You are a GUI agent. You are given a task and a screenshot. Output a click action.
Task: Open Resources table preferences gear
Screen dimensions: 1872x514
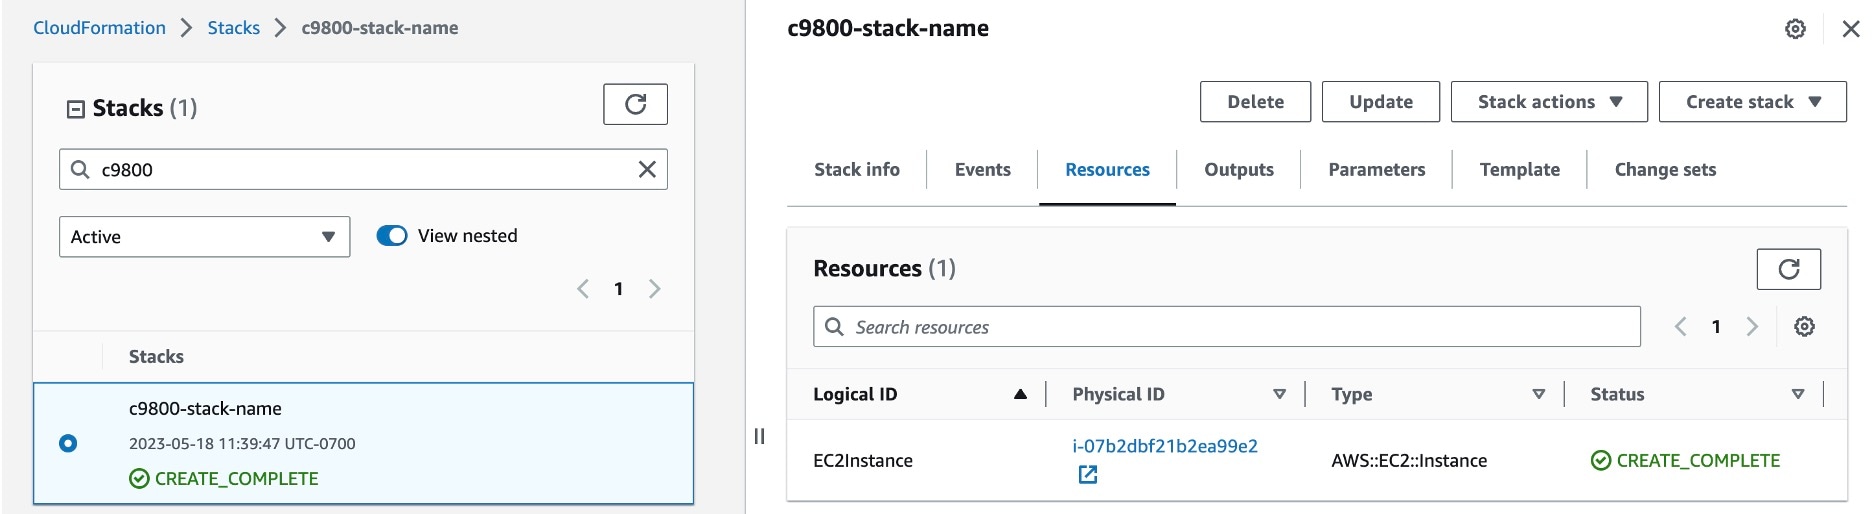click(1804, 327)
